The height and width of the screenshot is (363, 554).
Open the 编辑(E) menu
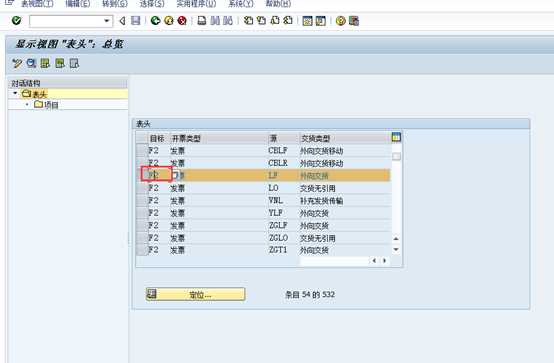pyautogui.click(x=78, y=4)
